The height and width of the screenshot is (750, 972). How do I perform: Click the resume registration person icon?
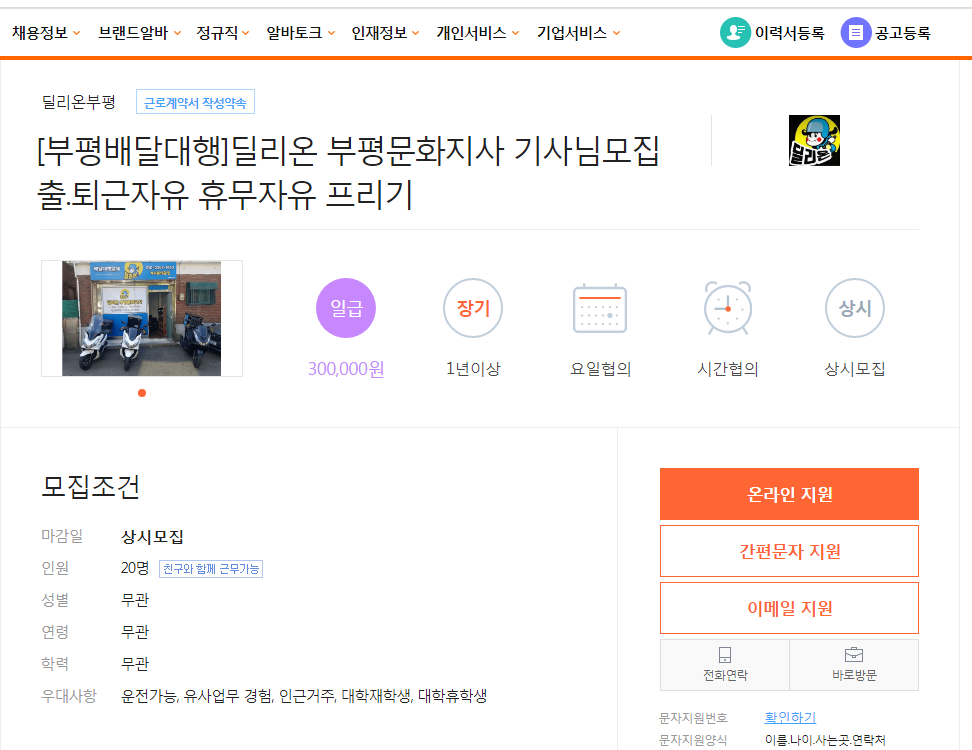(735, 32)
